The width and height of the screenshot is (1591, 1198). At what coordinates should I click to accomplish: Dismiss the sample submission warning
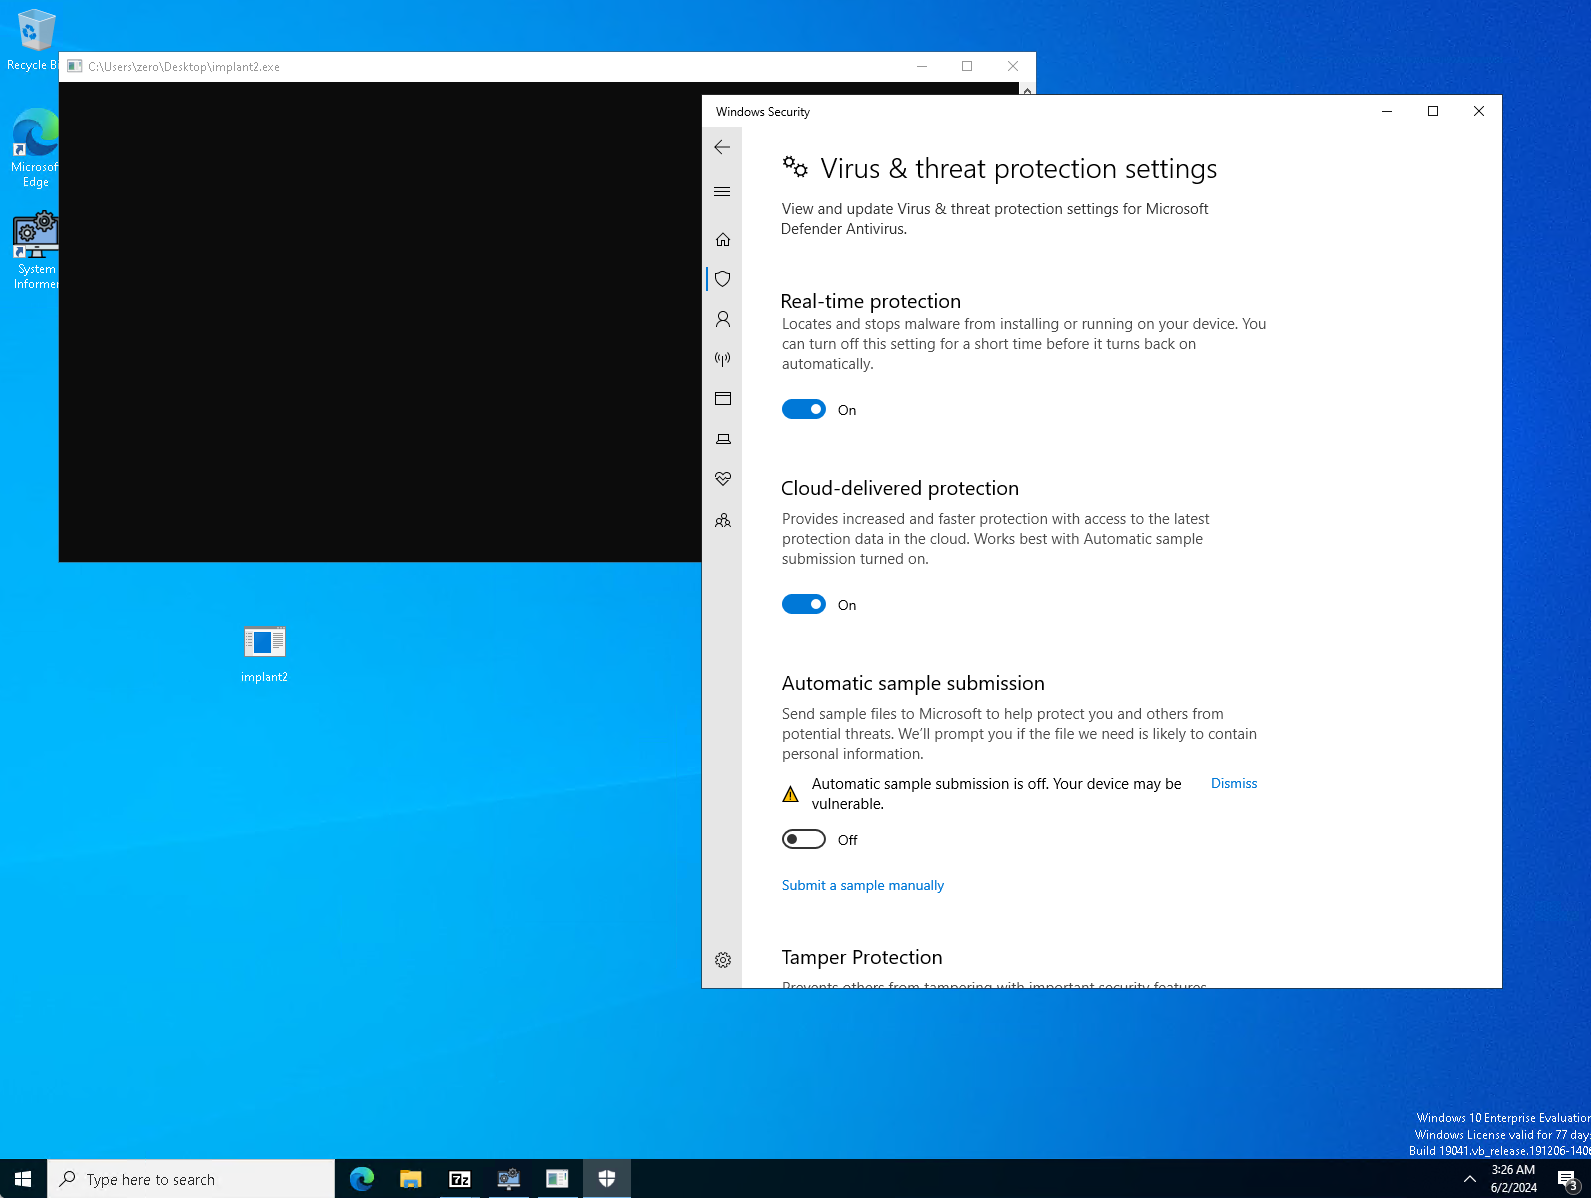1234,783
